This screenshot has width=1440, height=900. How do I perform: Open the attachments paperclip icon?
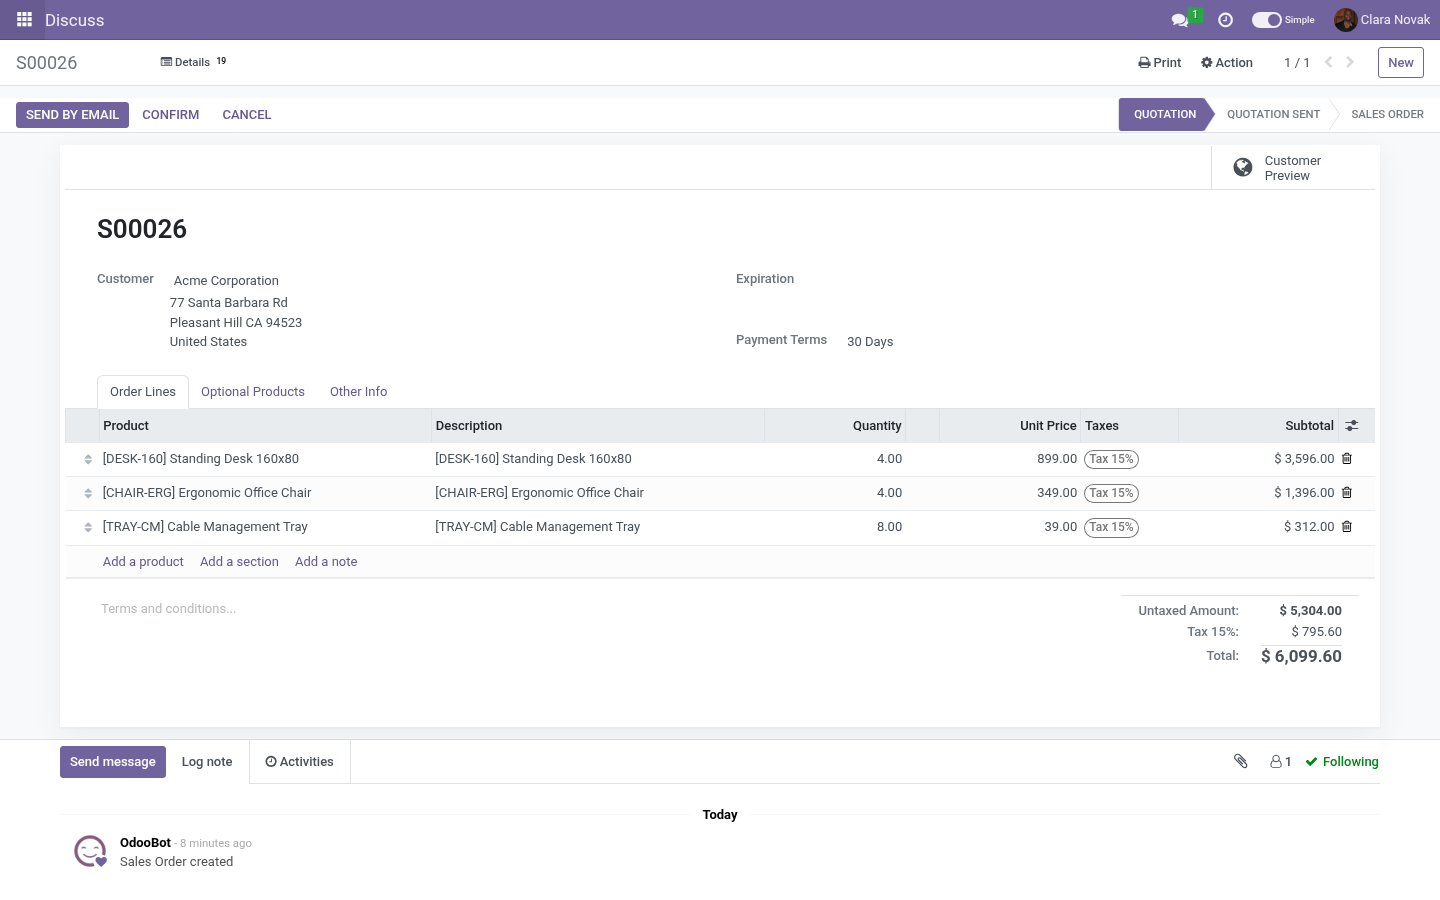coord(1241,762)
